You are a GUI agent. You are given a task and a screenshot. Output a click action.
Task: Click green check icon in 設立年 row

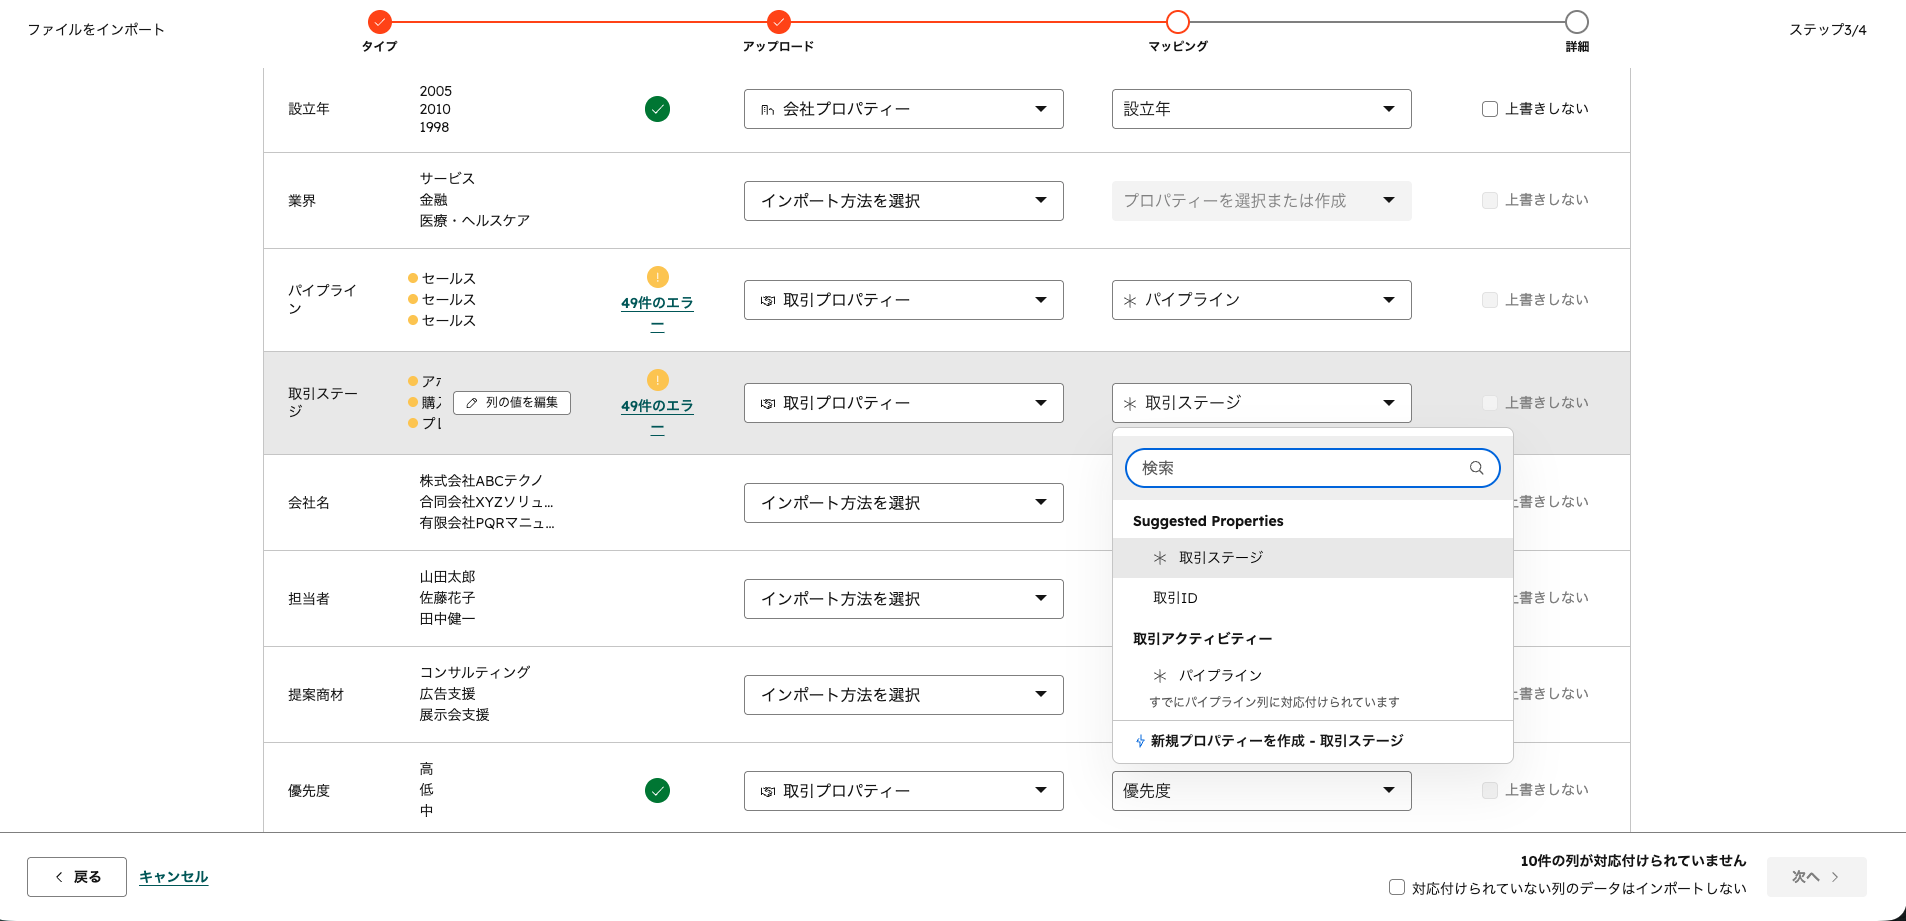tap(657, 109)
